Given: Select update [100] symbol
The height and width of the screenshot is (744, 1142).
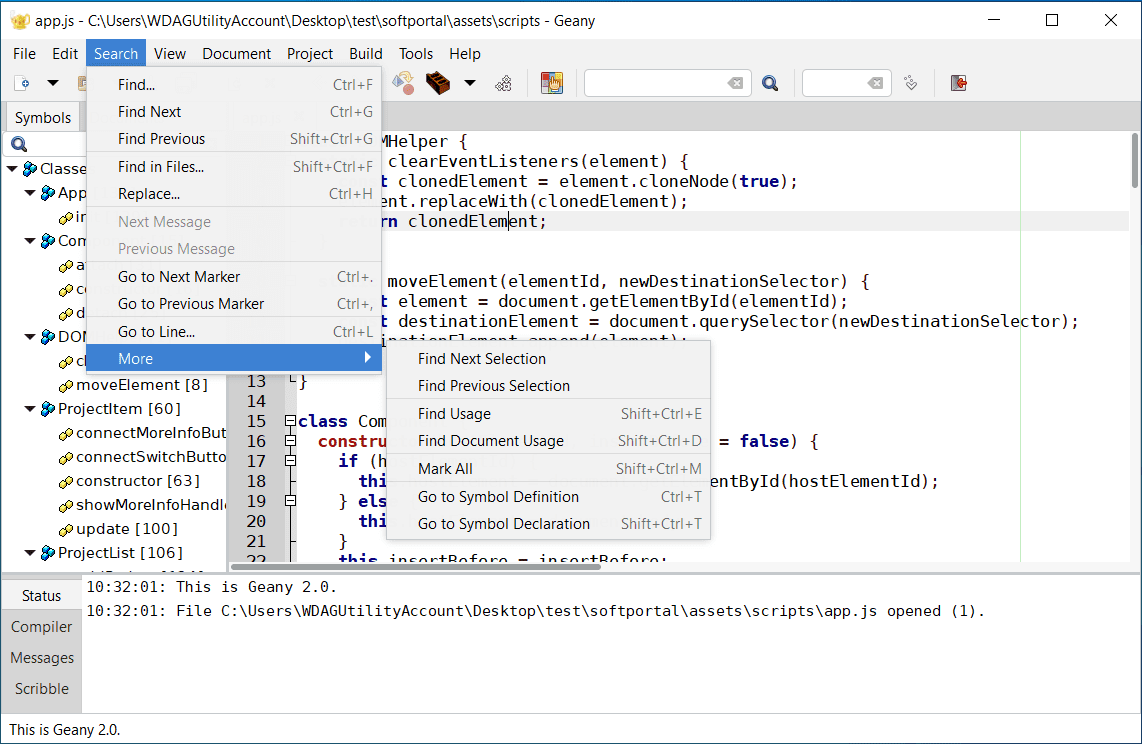Looking at the screenshot, I should pyautogui.click(x=127, y=529).
